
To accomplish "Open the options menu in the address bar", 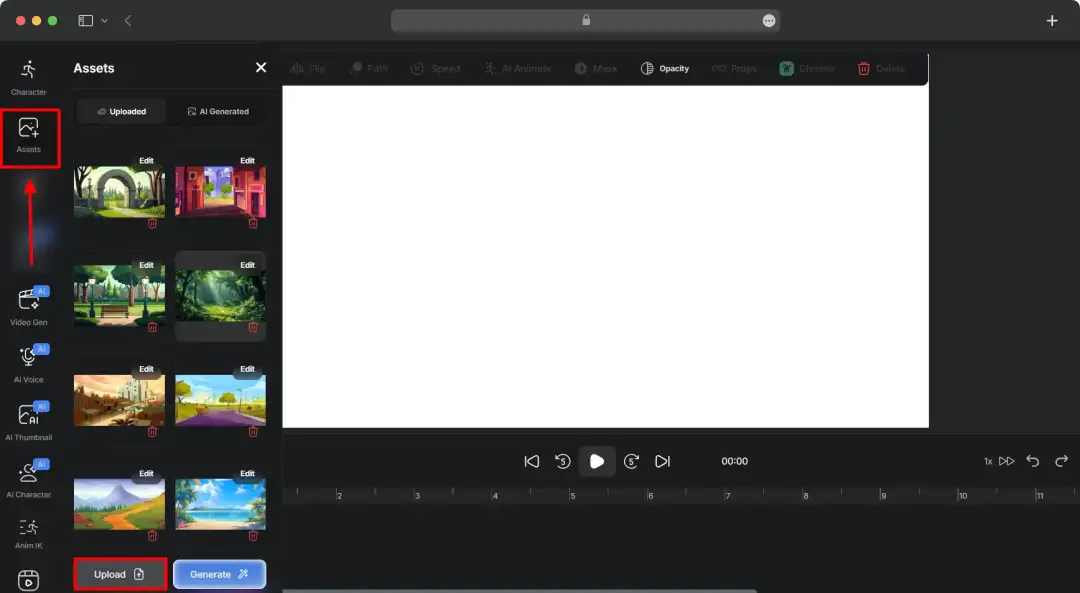I will (768, 20).
